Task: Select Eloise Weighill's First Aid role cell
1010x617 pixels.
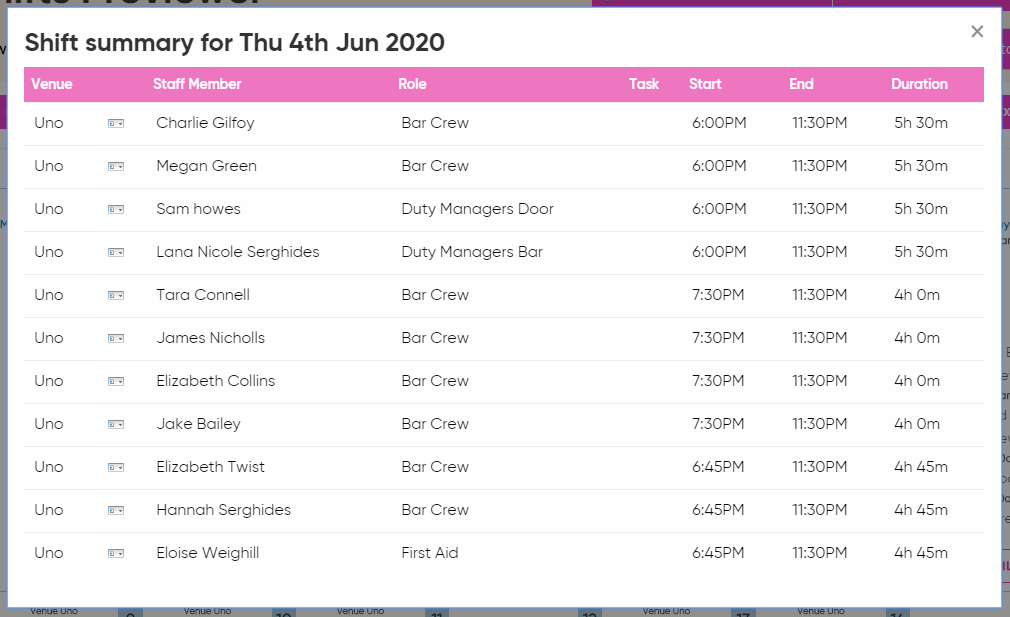Action: coord(430,553)
